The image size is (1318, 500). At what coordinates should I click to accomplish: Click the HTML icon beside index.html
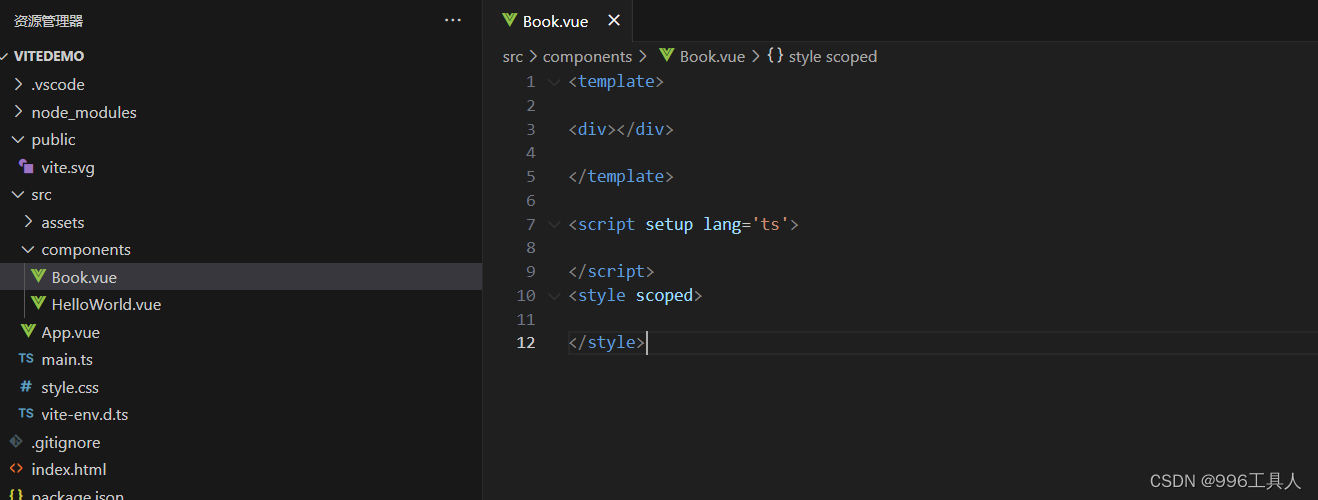point(16,469)
